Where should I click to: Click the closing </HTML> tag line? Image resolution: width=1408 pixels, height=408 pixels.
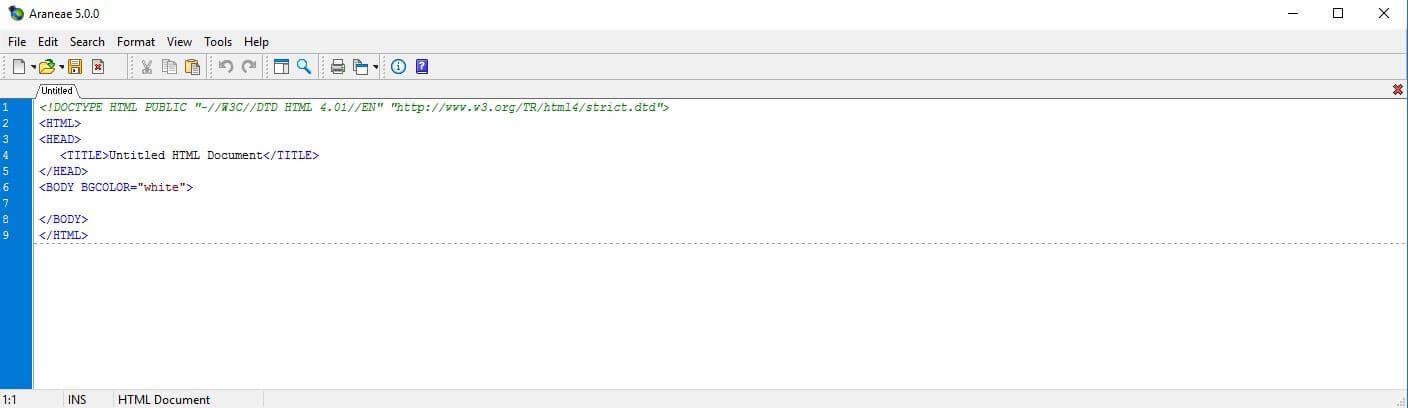coord(64,235)
